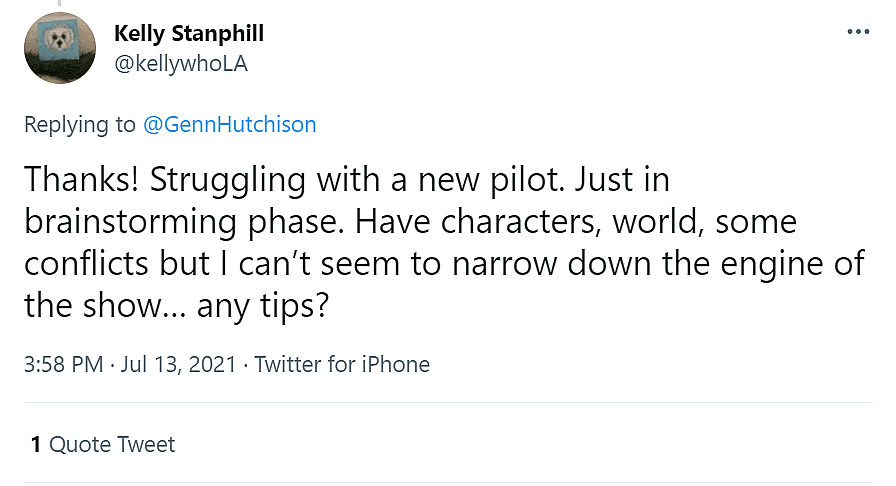Click the Jul 13, 2021 date
This screenshot has height=486, width=896.
[176, 364]
